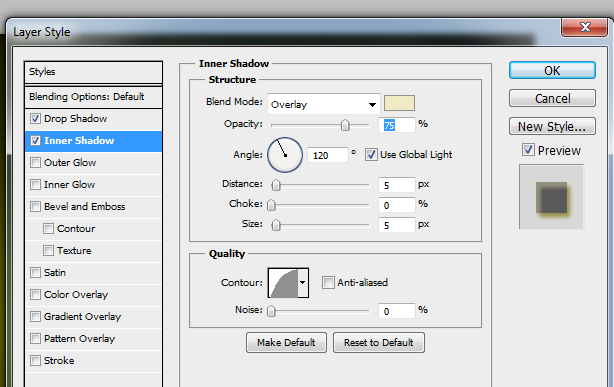Open the Blend Mode Overlay dropdown
This screenshot has width=614, height=387.
[x=324, y=104]
